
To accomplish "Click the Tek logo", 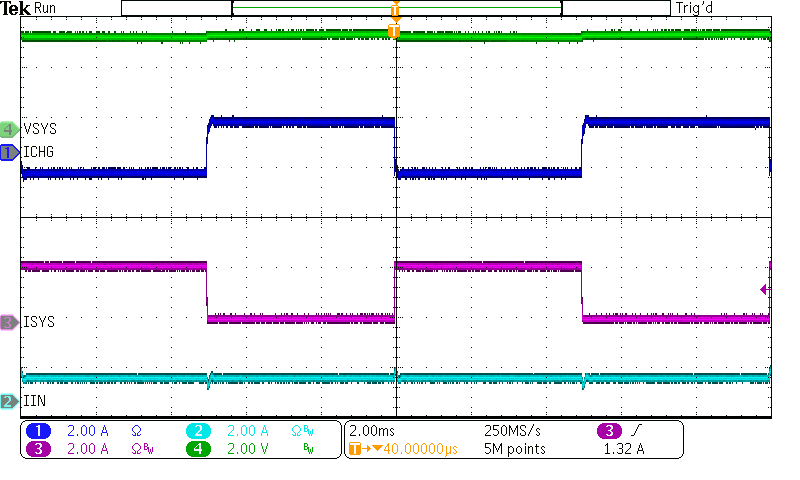I will [15, 8].
